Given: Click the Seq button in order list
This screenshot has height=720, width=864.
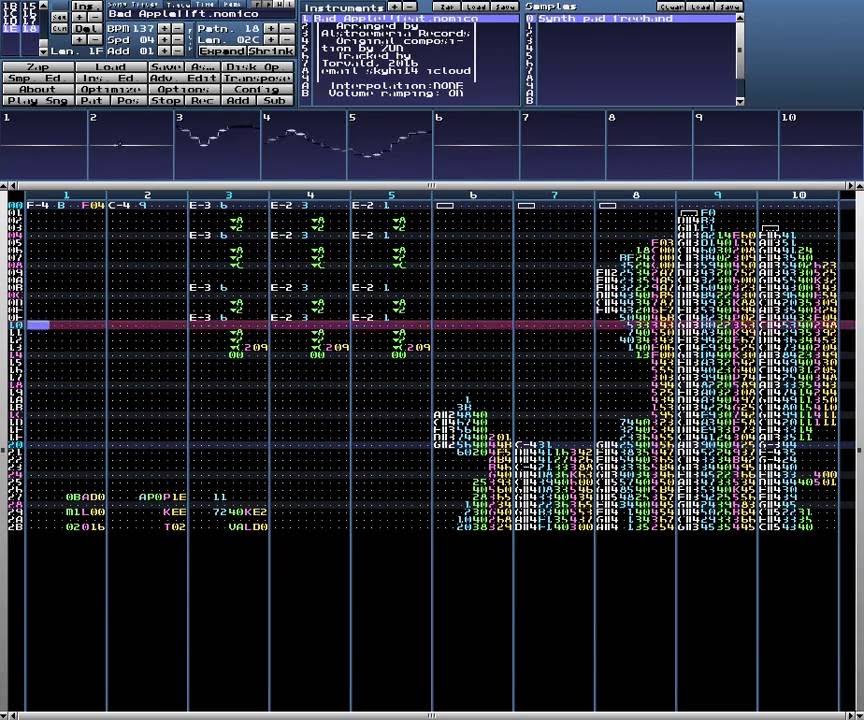Looking at the screenshot, I should coord(60,17).
